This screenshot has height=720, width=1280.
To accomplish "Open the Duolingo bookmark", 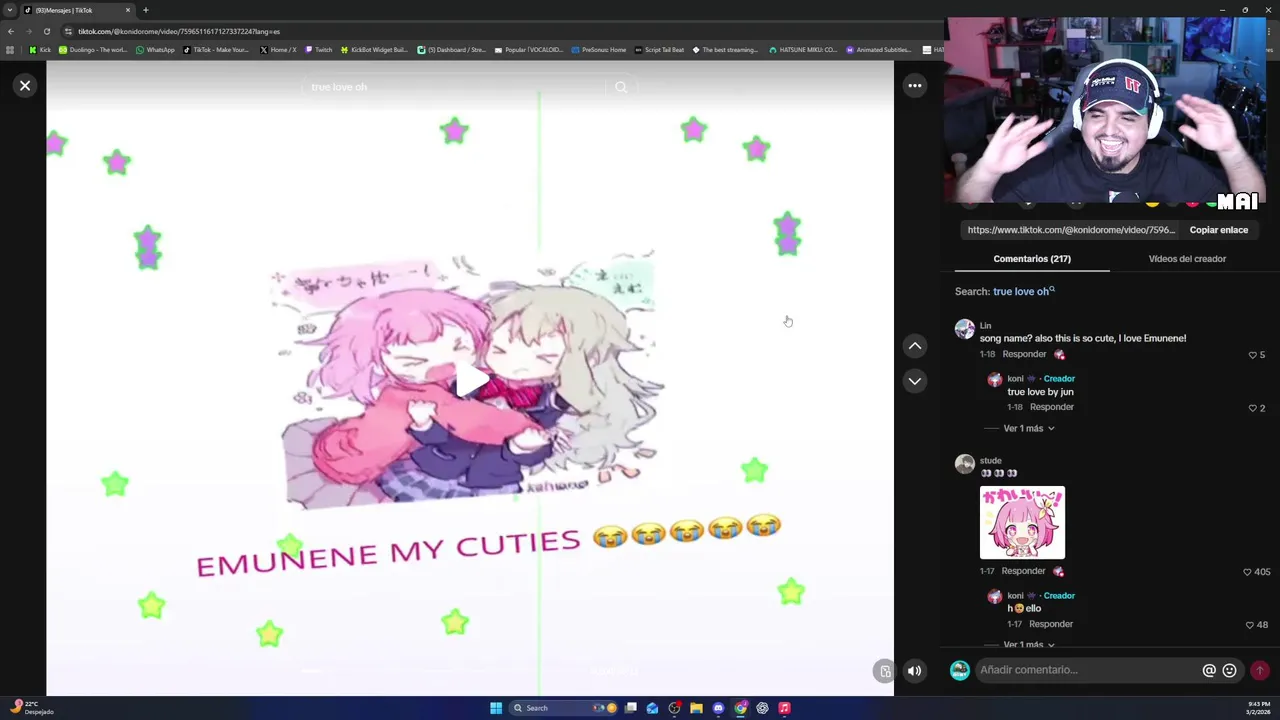I will pos(93,50).
